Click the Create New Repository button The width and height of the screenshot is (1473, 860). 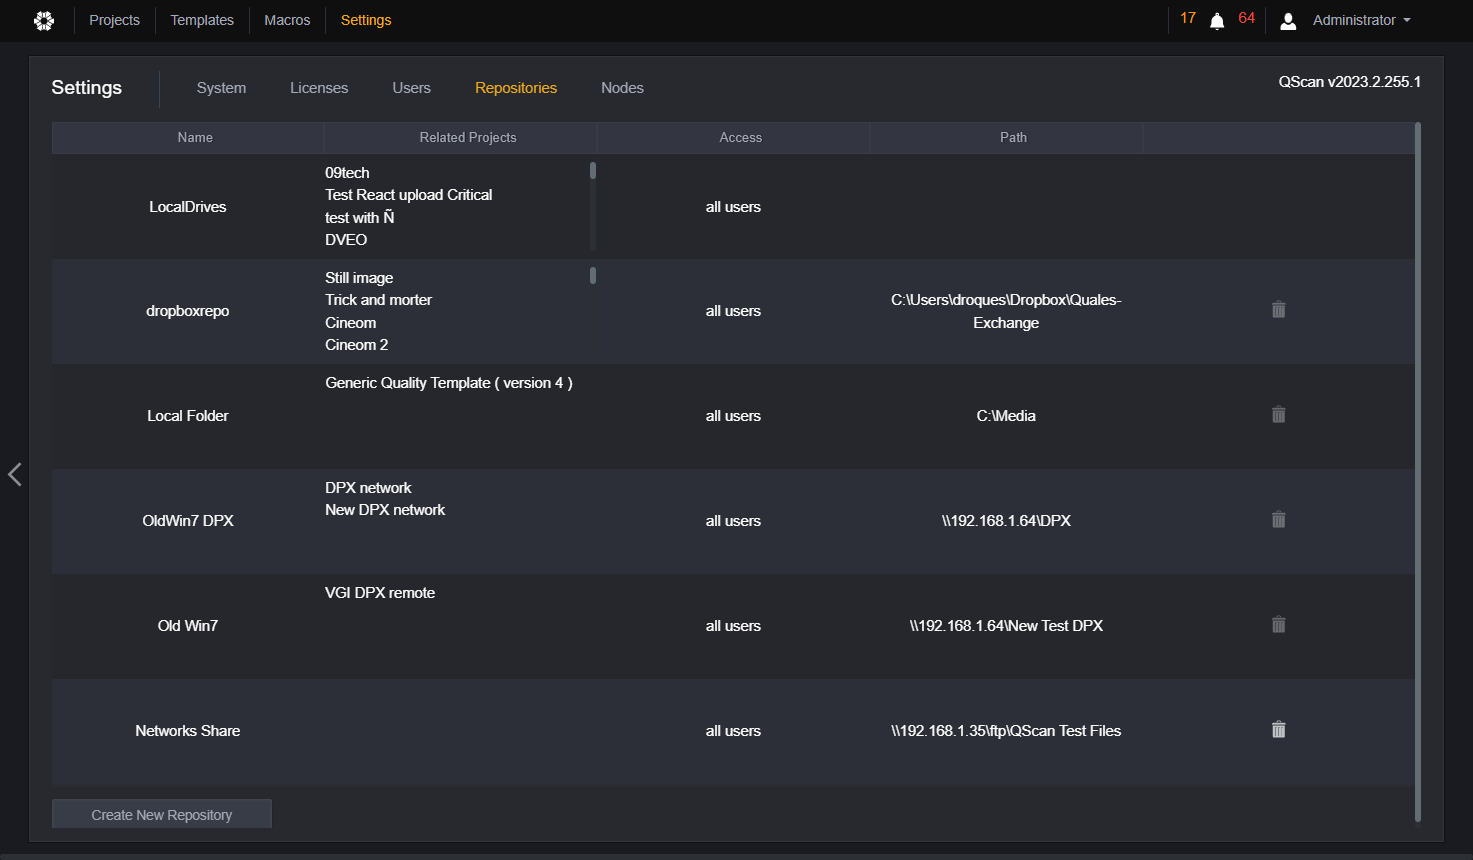coord(162,814)
